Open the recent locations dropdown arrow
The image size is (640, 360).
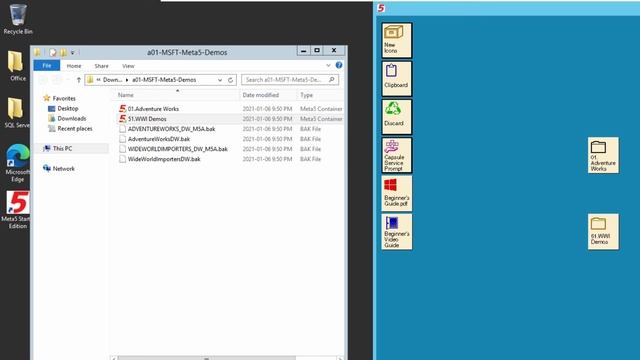point(68,80)
